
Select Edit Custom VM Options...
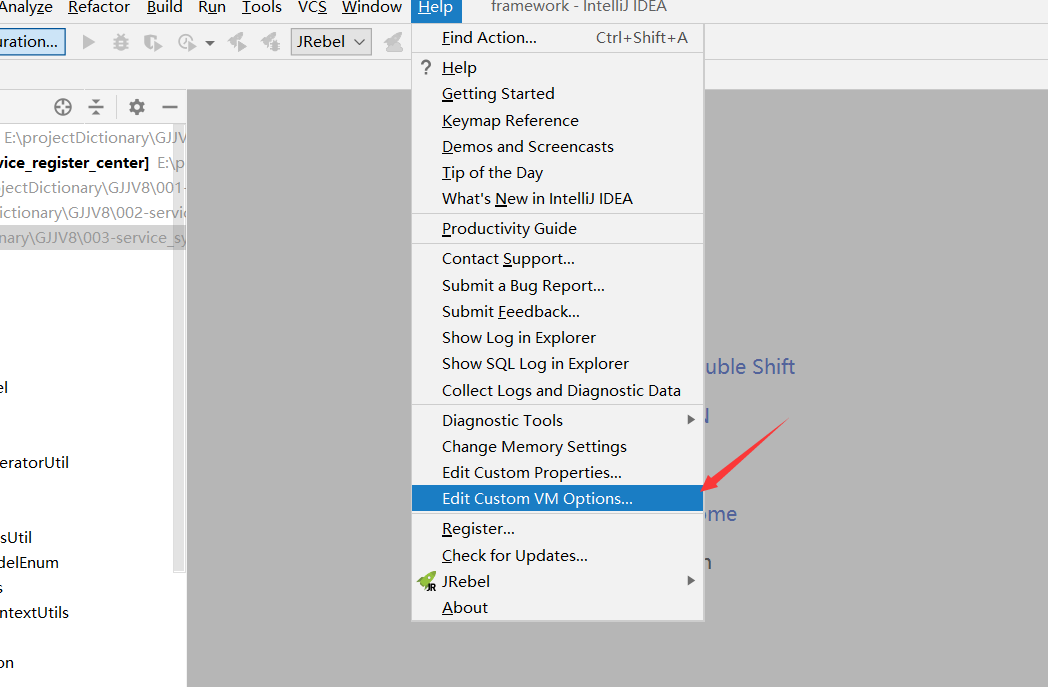pos(557,499)
